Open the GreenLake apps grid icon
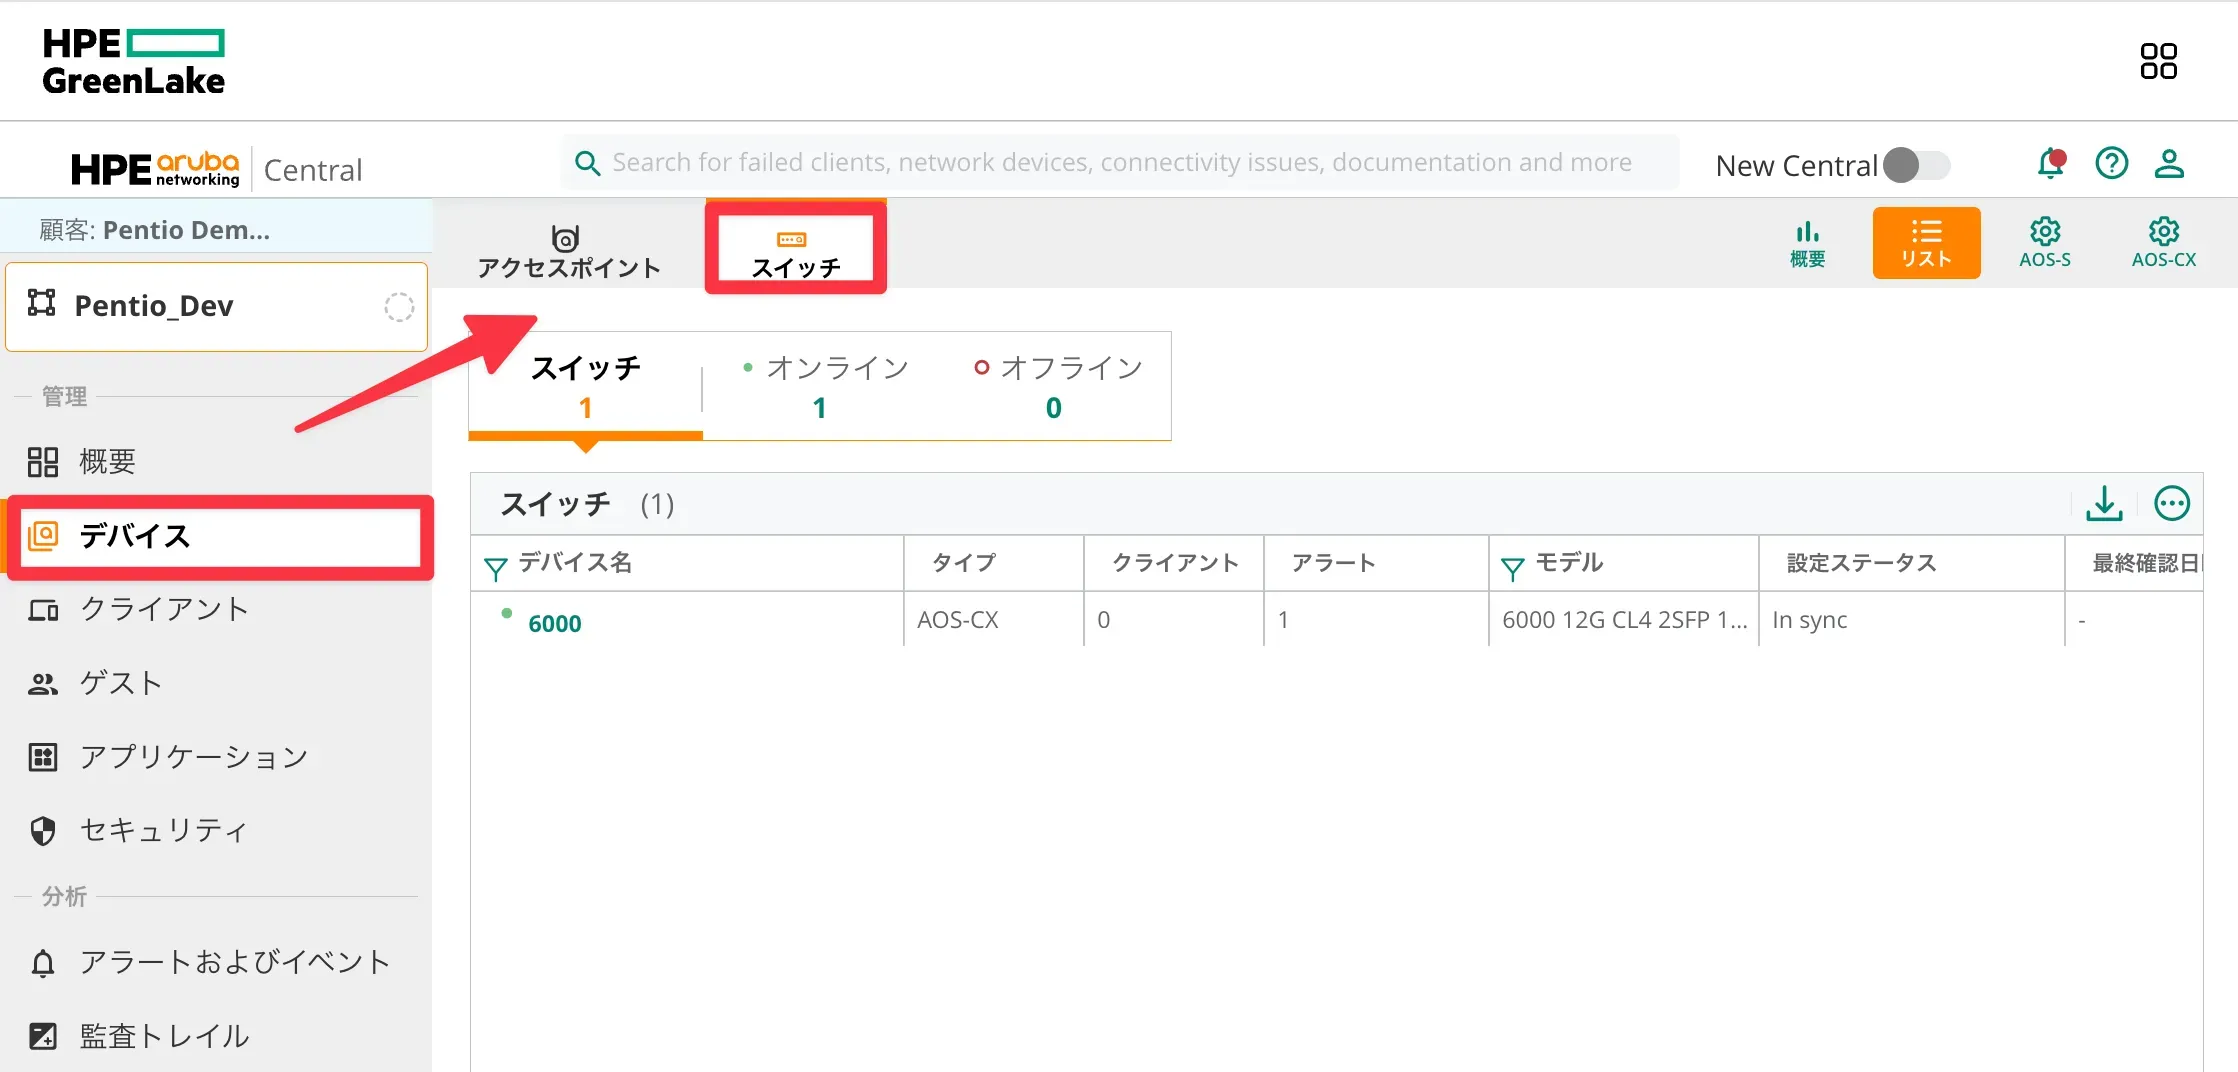 [2158, 61]
